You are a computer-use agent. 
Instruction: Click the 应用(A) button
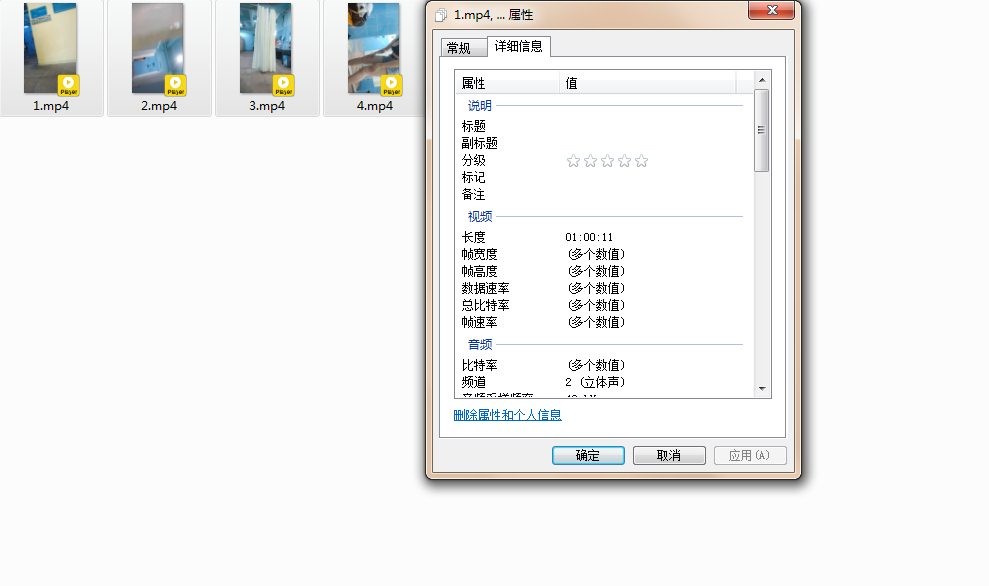(x=750, y=455)
